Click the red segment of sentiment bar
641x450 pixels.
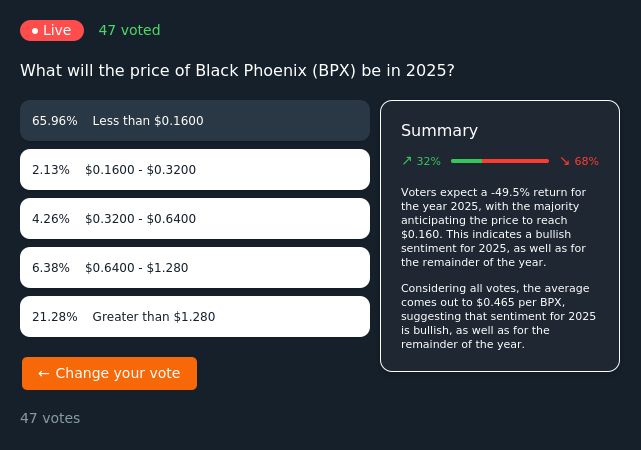click(x=515, y=161)
